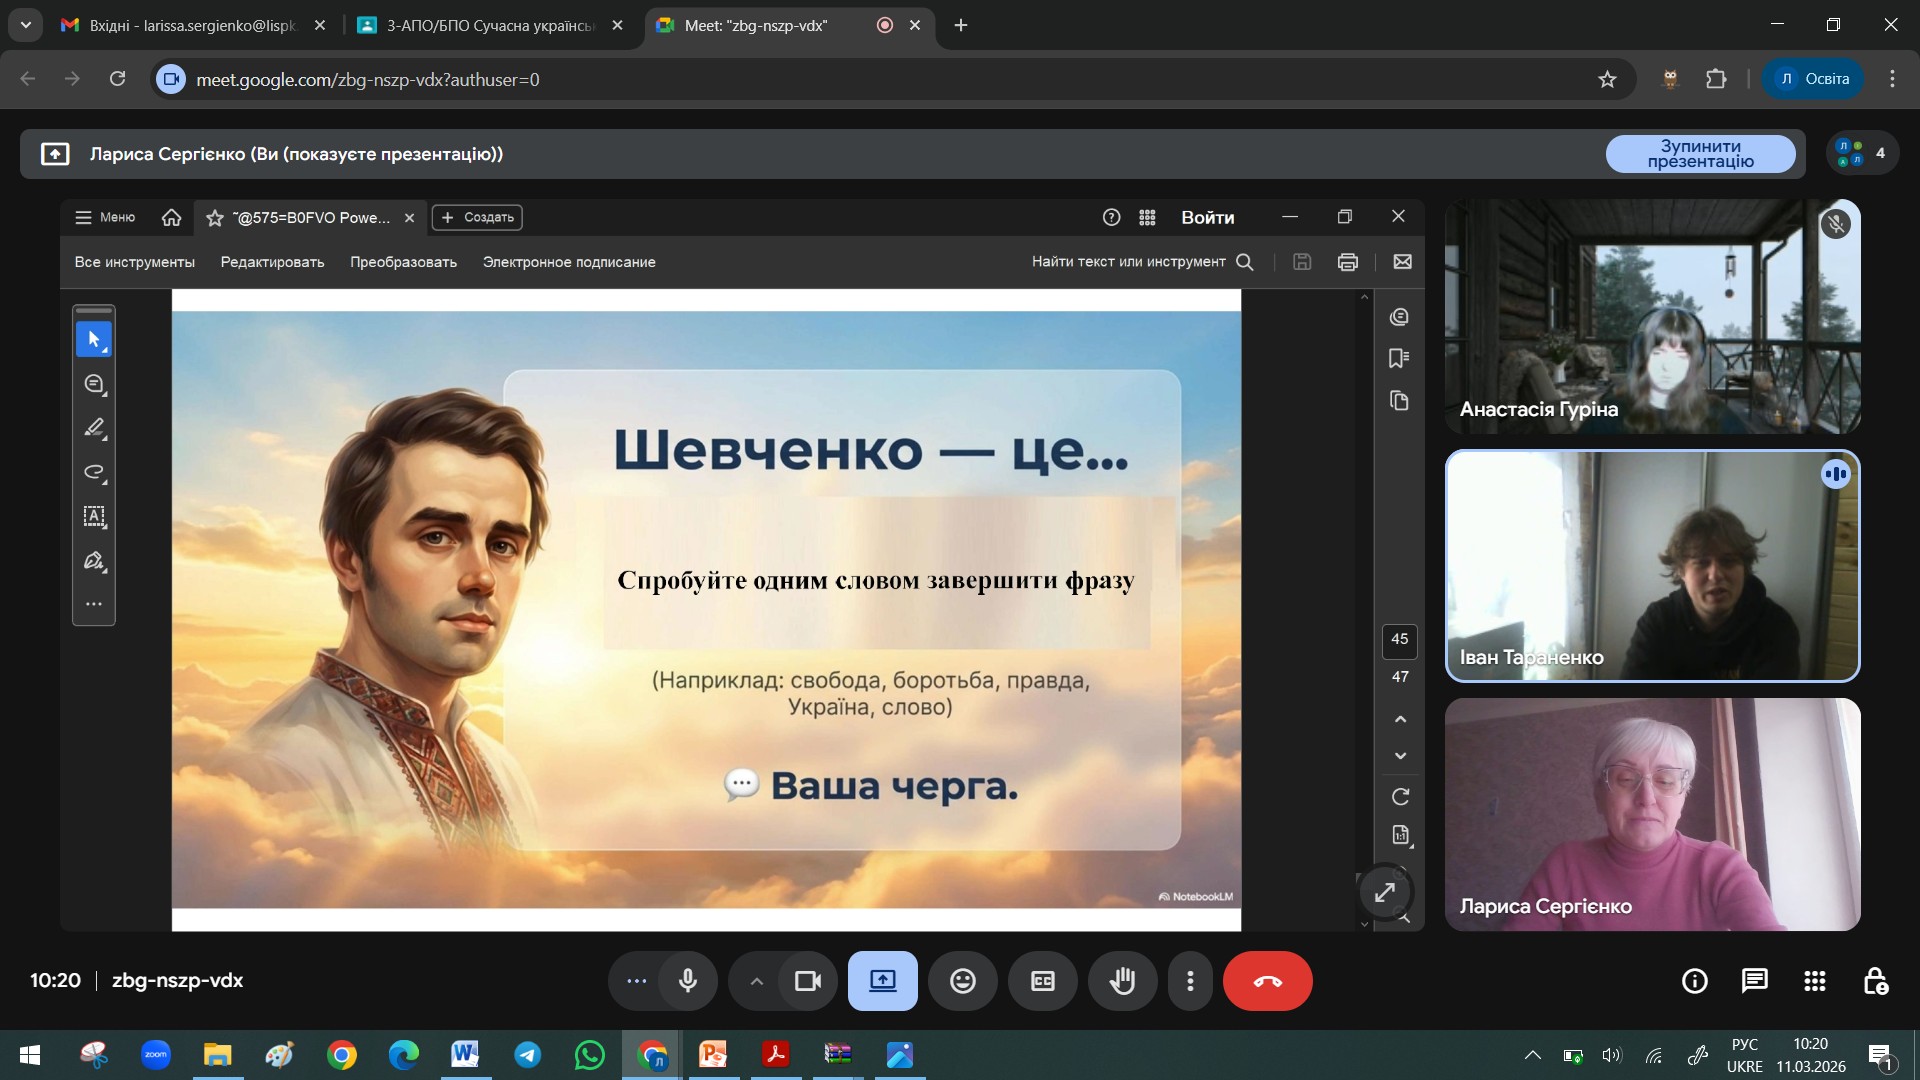
Task: Open Telegram from the Windows taskbar
Action: click(527, 1055)
